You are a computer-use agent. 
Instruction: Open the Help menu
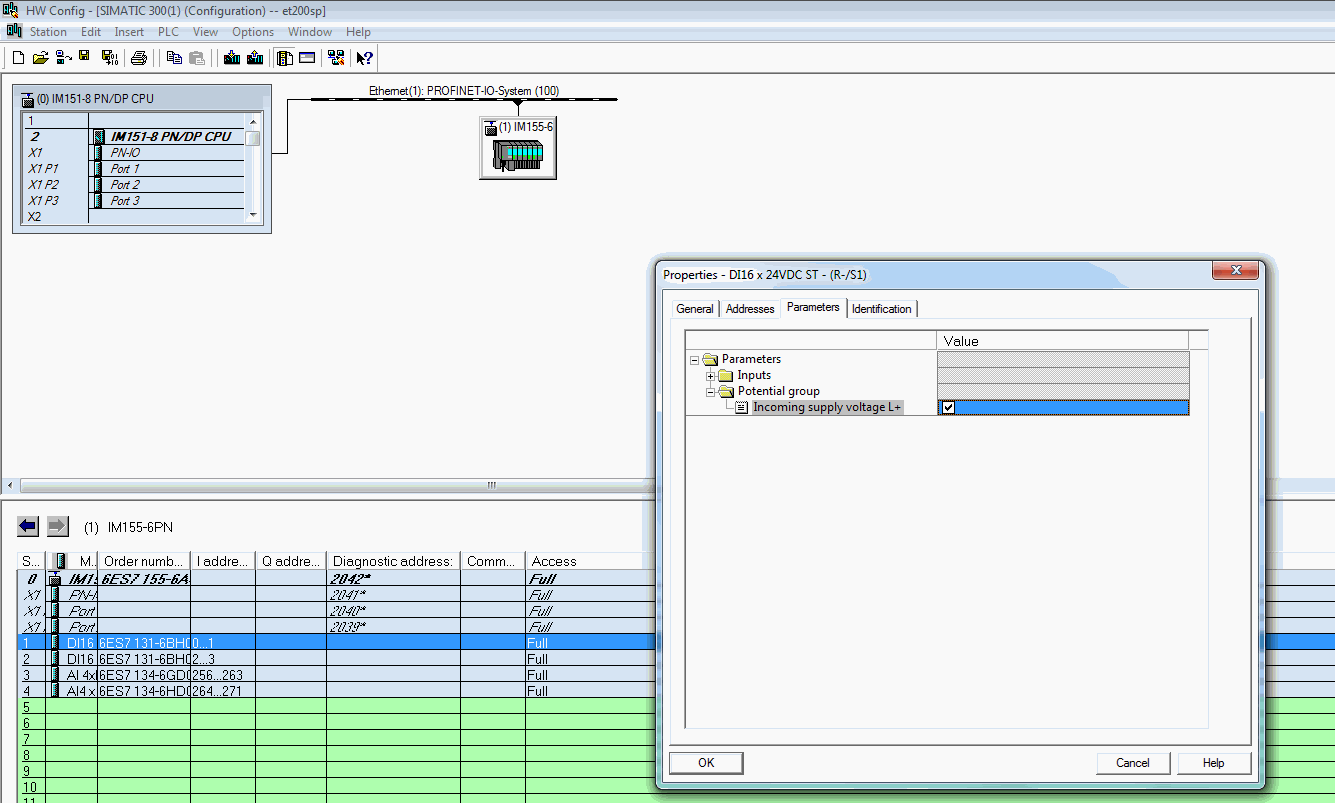[358, 32]
